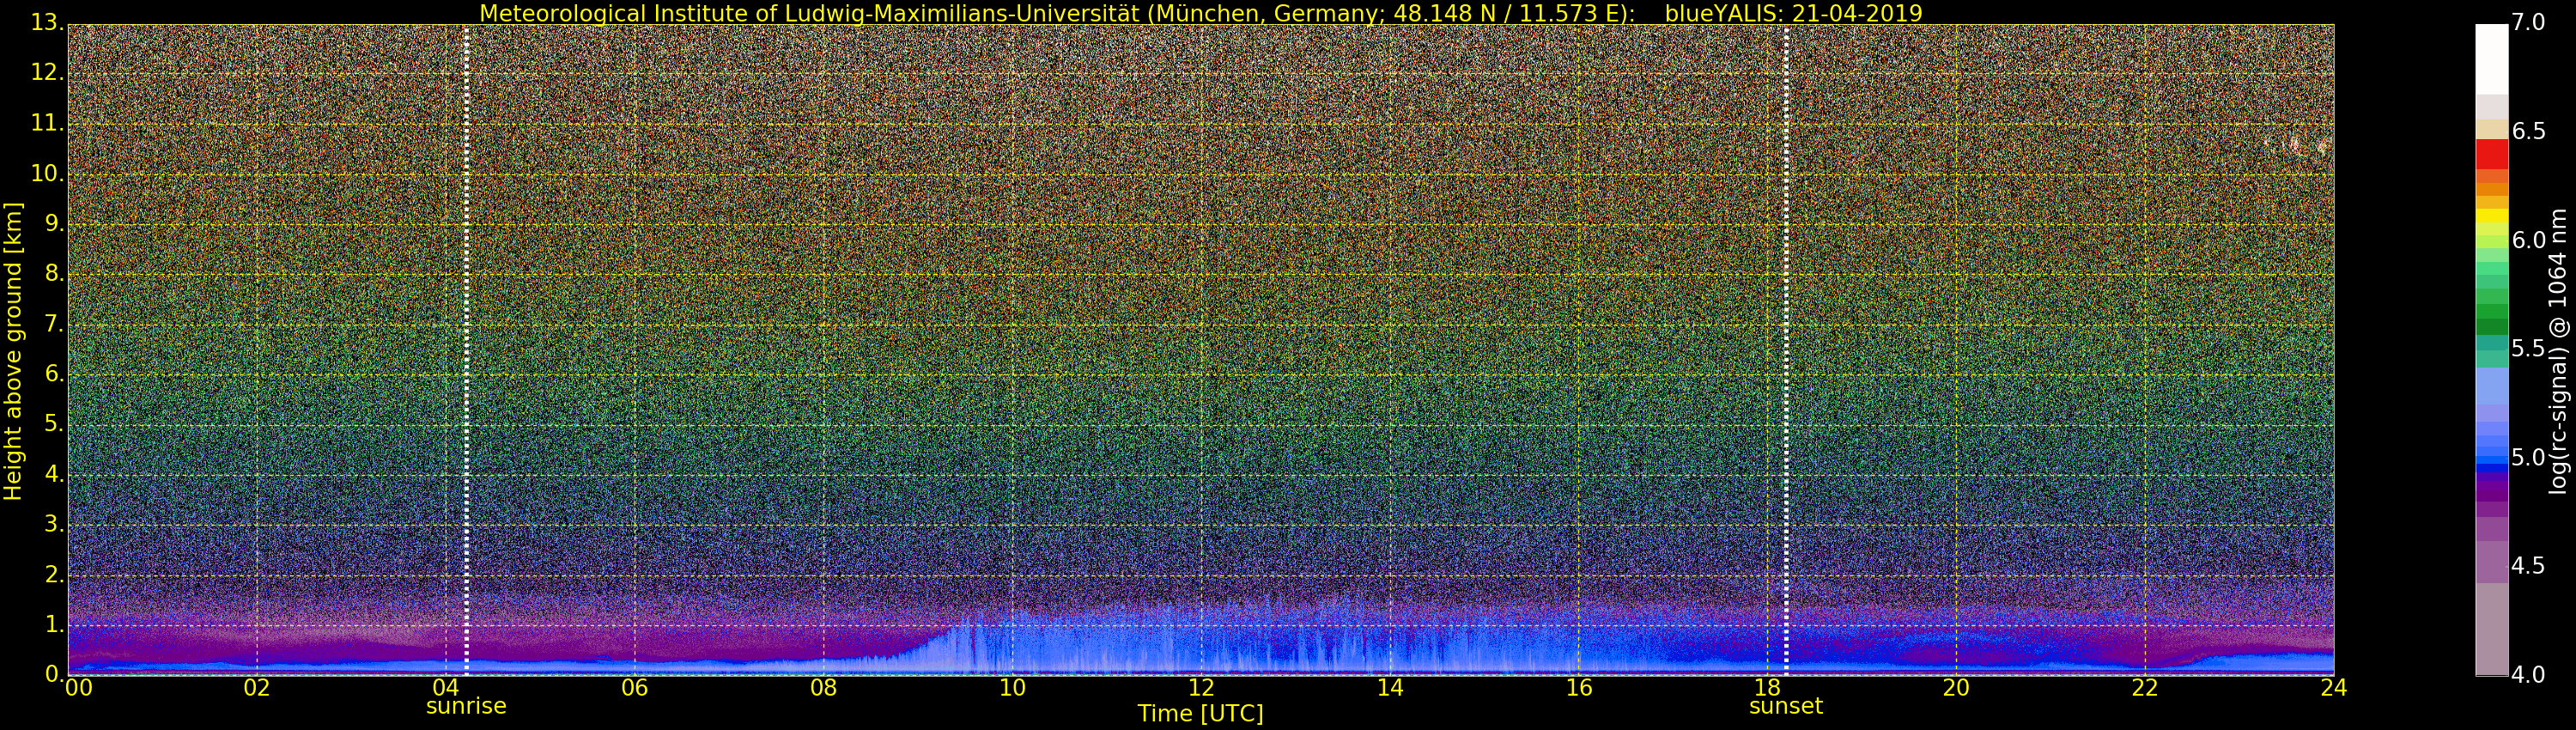Click the 'sunrise' label below the time axis
This screenshot has height=730, width=2576.
click(x=466, y=706)
